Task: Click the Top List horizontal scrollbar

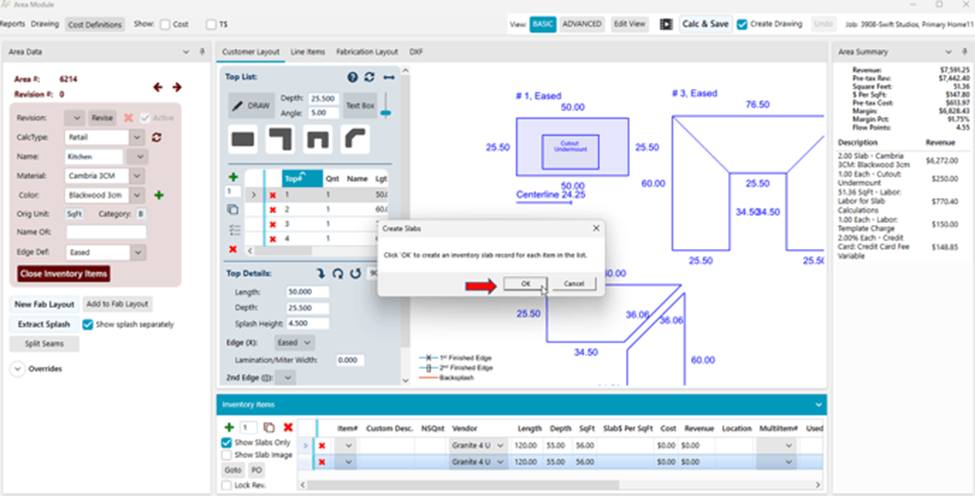Action: 284,251
